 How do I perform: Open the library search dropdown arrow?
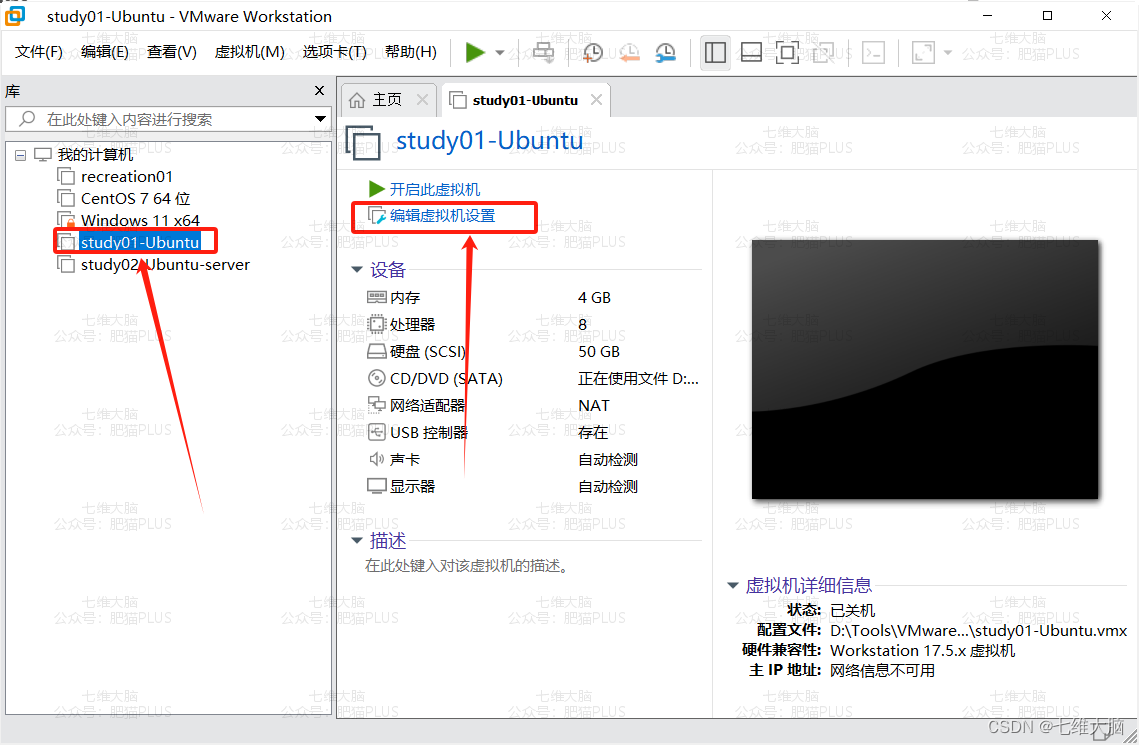pos(320,119)
